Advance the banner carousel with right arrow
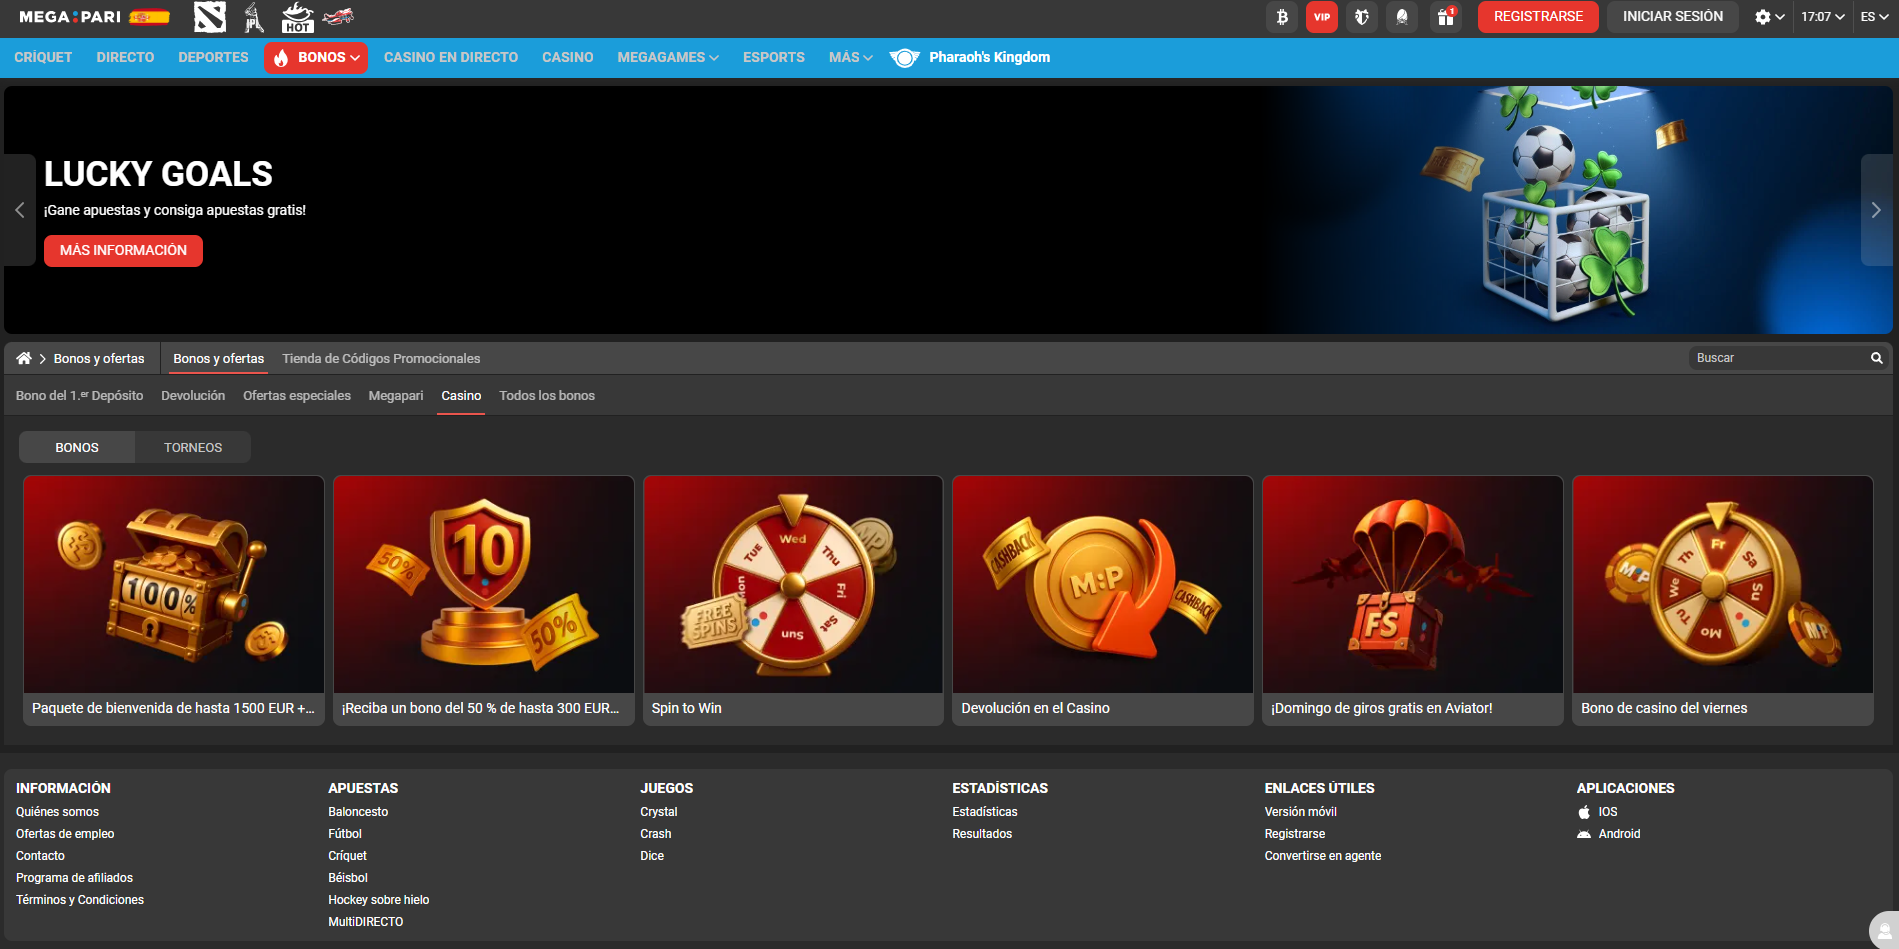Viewport: 1899px width, 949px height. [1876, 210]
